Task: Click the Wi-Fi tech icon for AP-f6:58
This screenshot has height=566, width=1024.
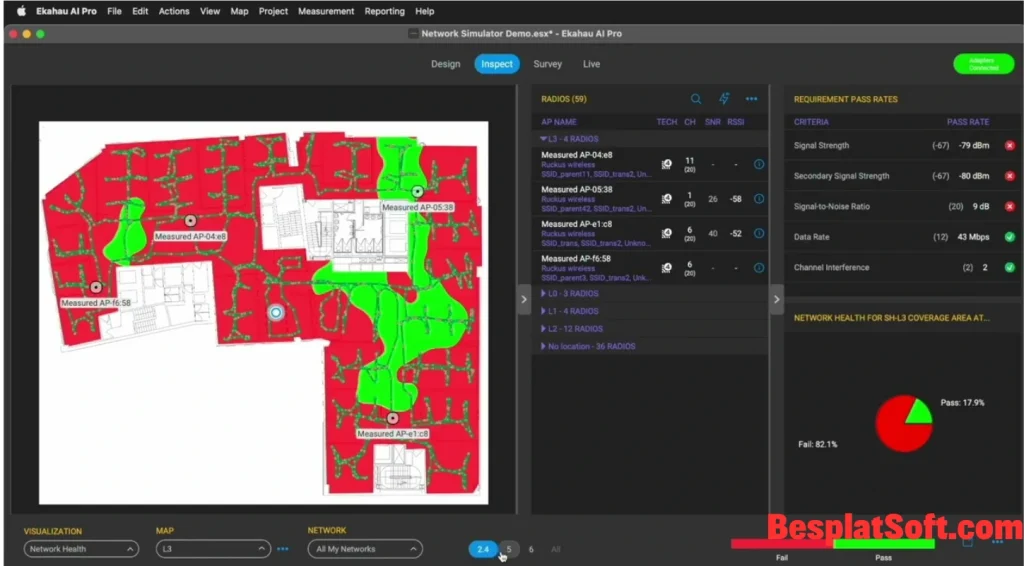Action: tap(666, 268)
